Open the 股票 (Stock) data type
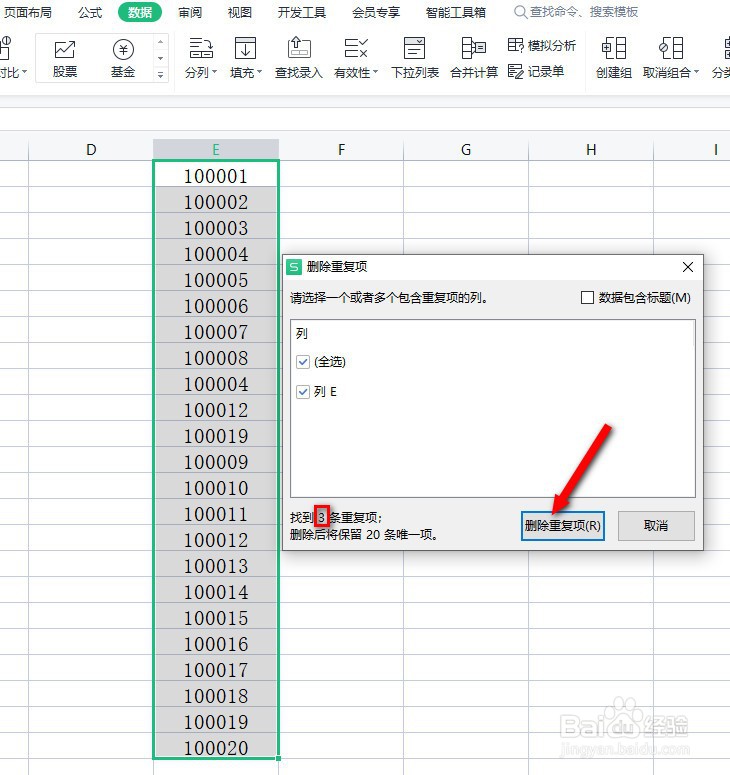 [65, 58]
